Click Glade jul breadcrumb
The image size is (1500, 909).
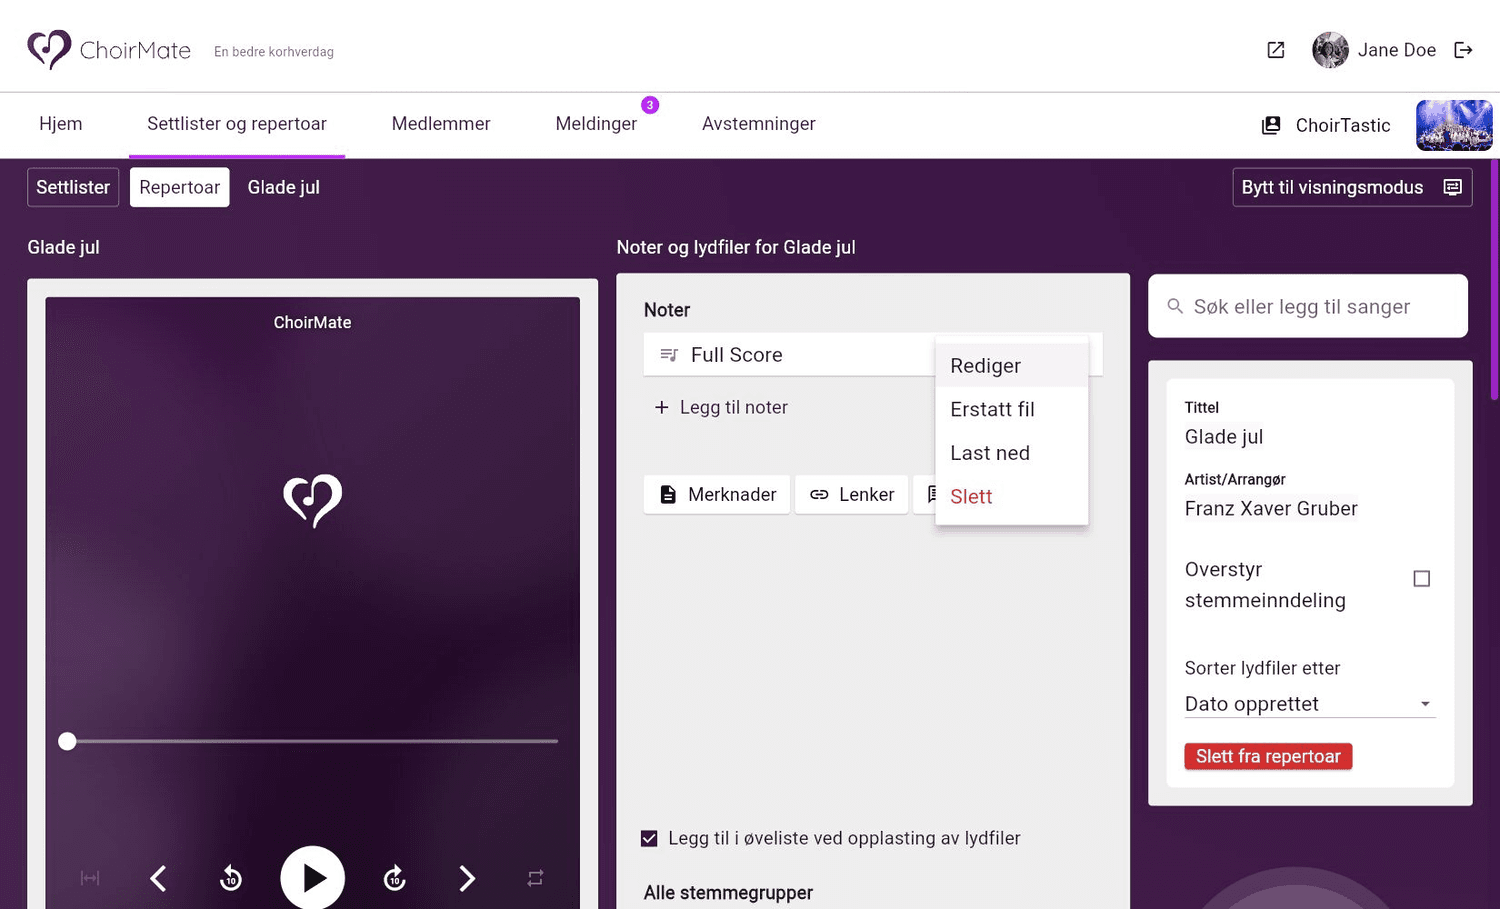[x=284, y=187]
